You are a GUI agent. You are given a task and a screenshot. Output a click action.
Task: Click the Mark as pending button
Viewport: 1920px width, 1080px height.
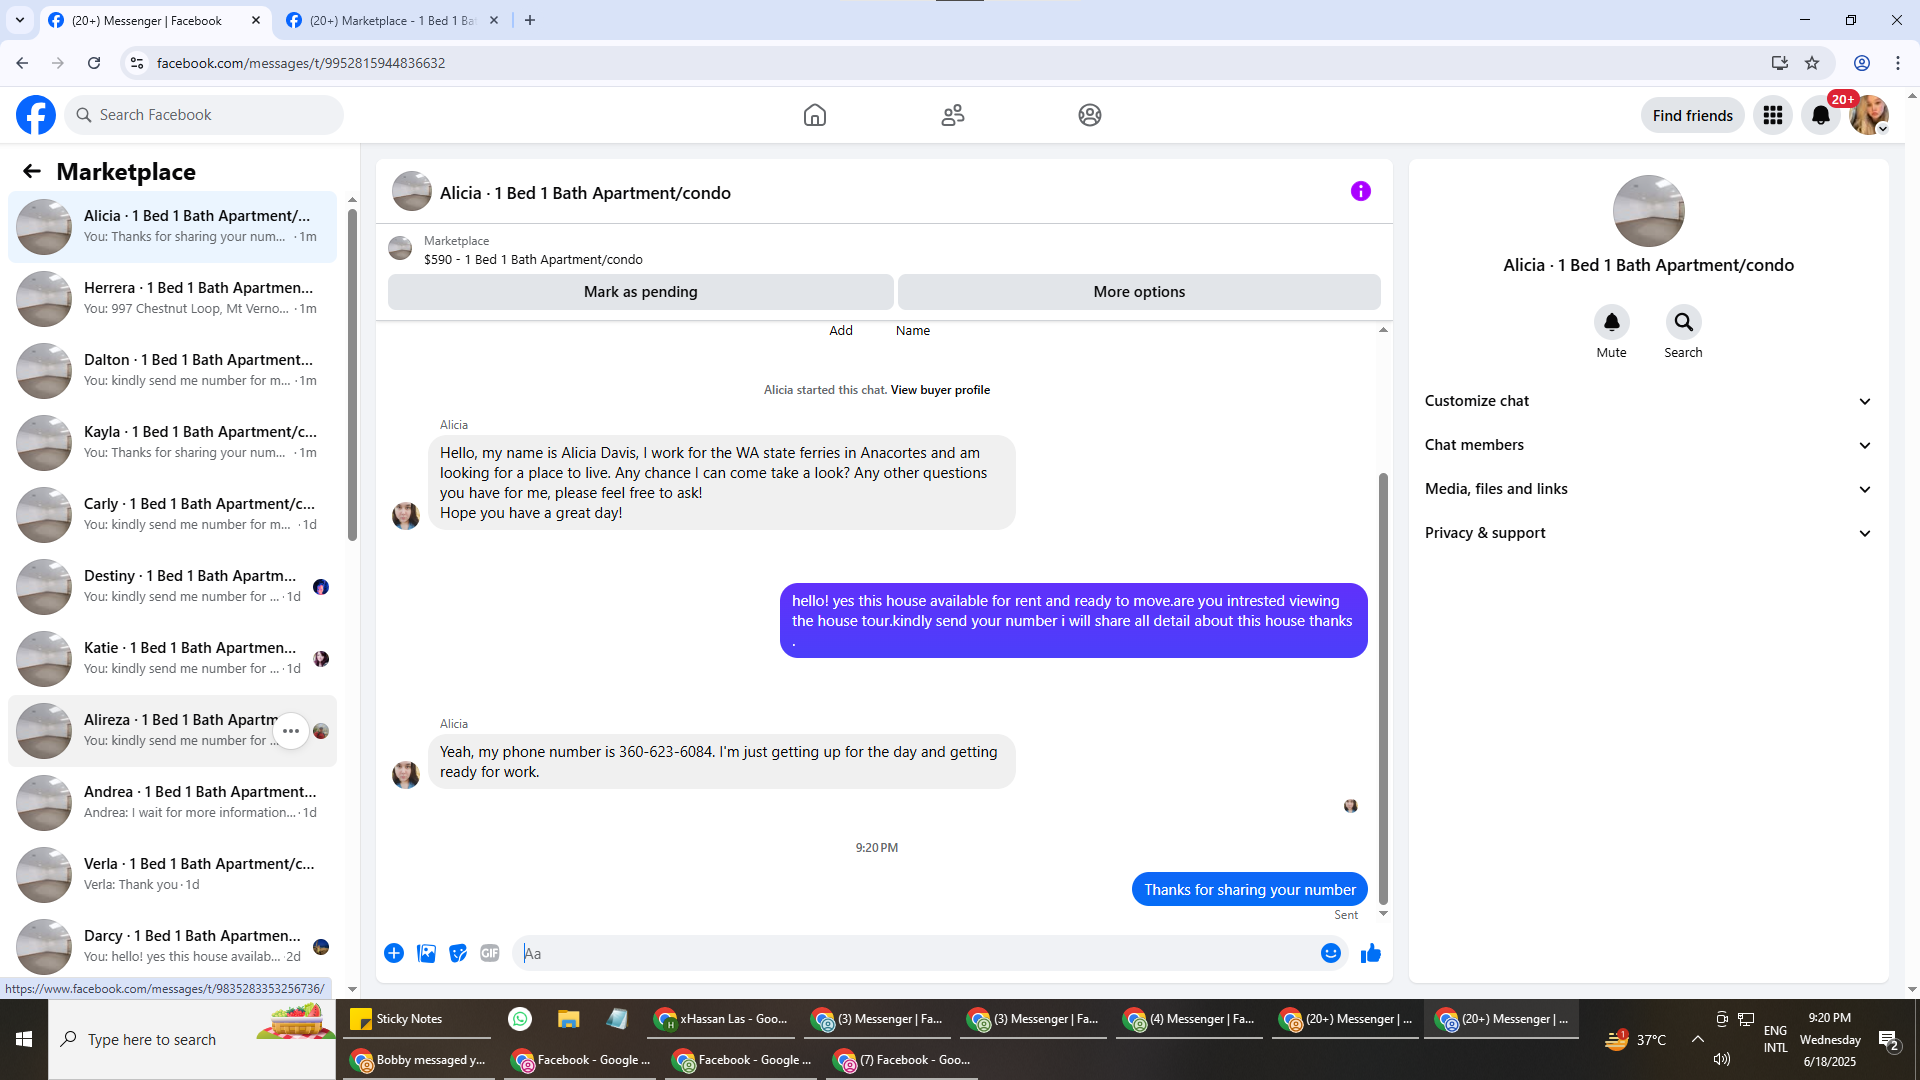pos(641,292)
